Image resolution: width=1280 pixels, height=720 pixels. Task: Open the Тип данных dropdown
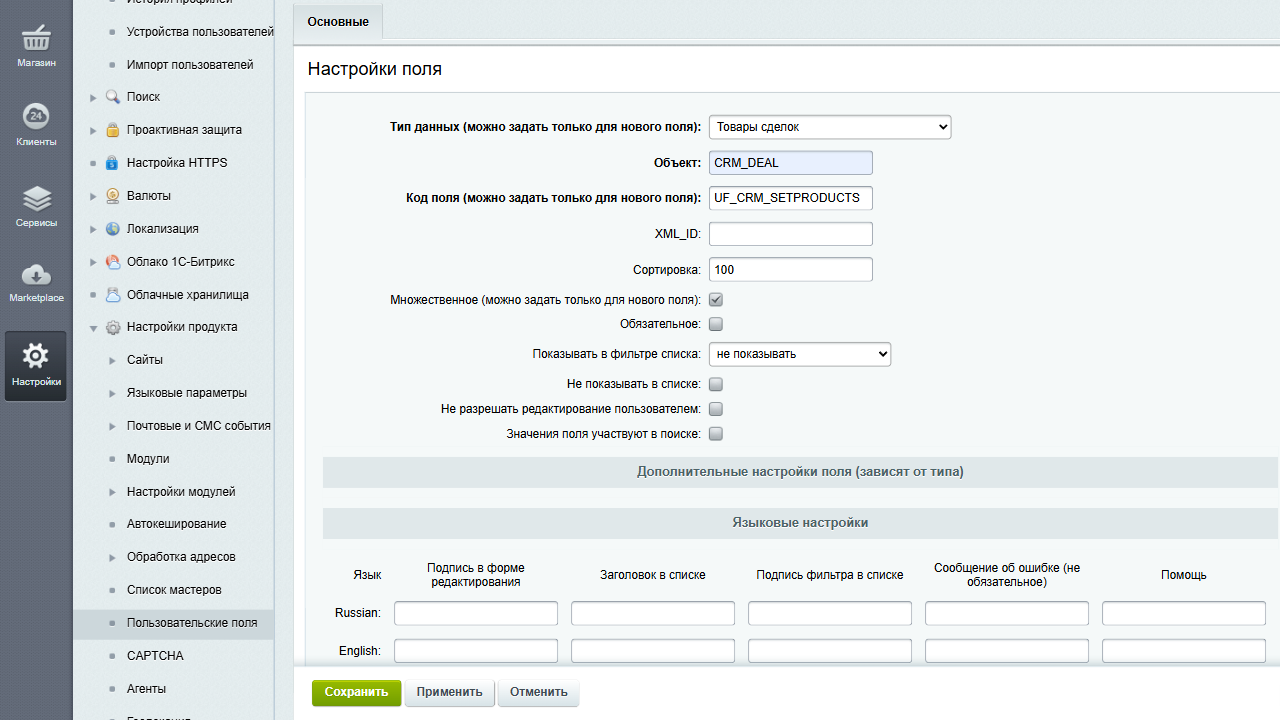(830, 127)
